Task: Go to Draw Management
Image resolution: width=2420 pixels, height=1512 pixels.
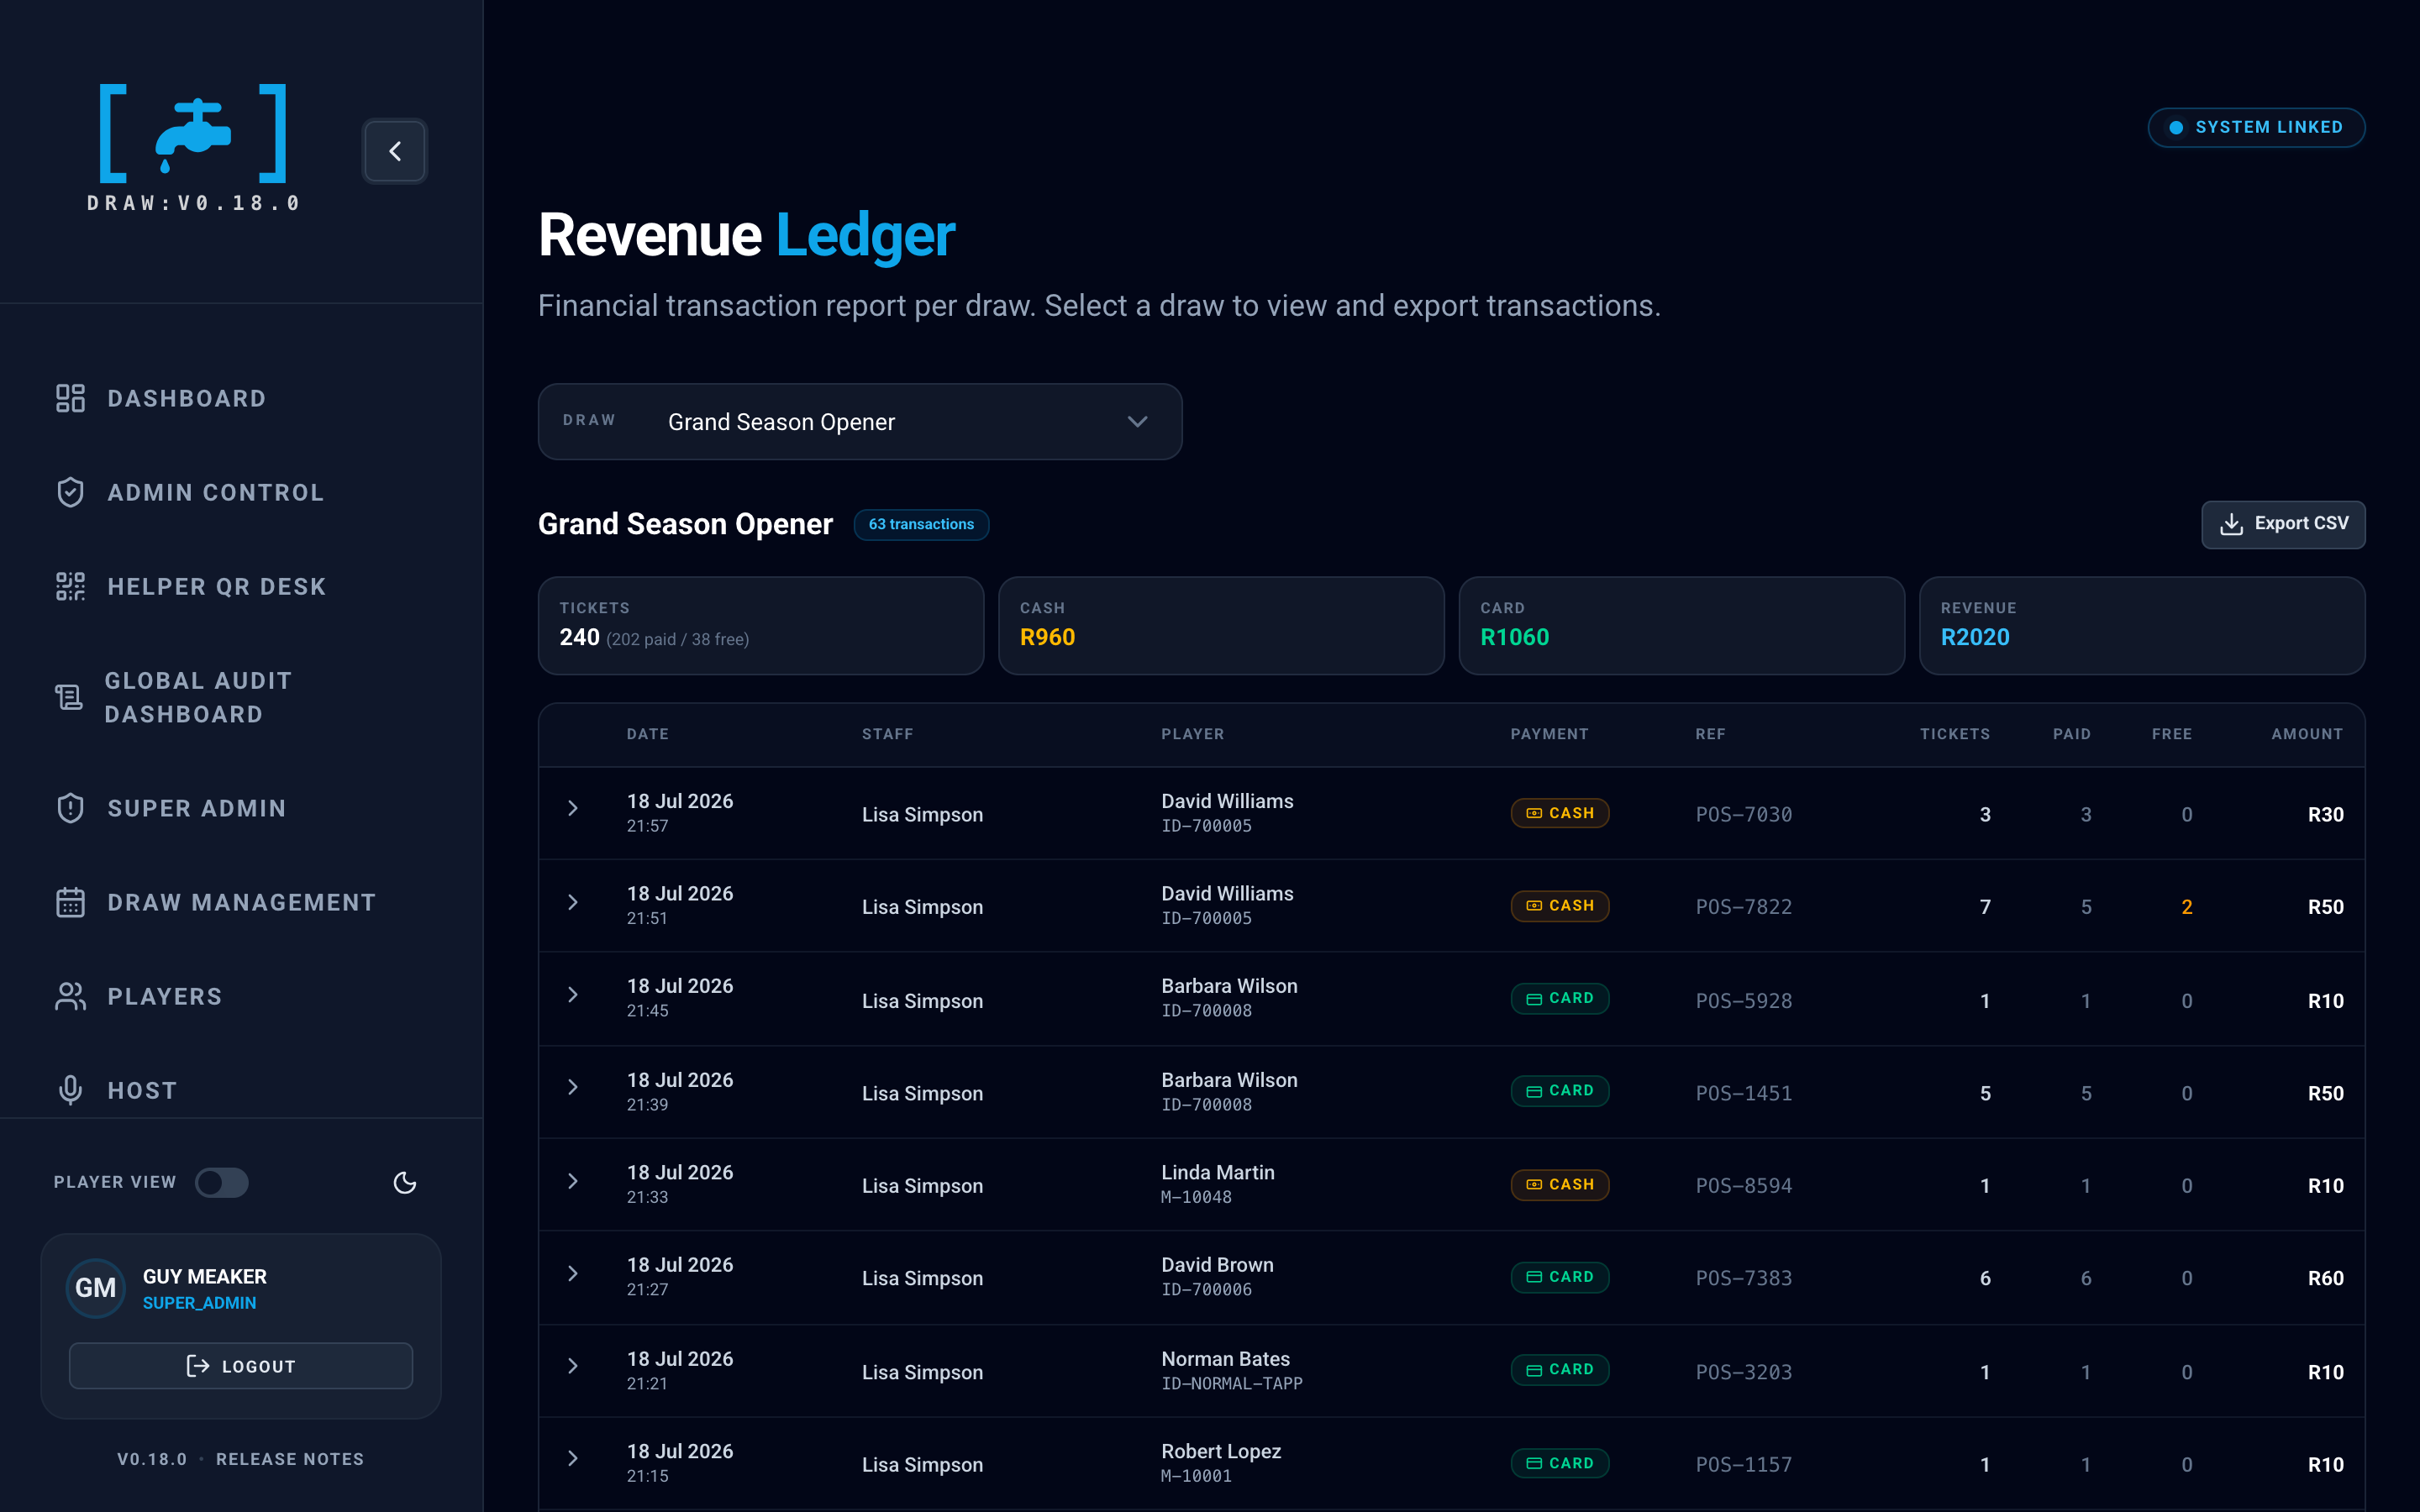Action: 241,902
